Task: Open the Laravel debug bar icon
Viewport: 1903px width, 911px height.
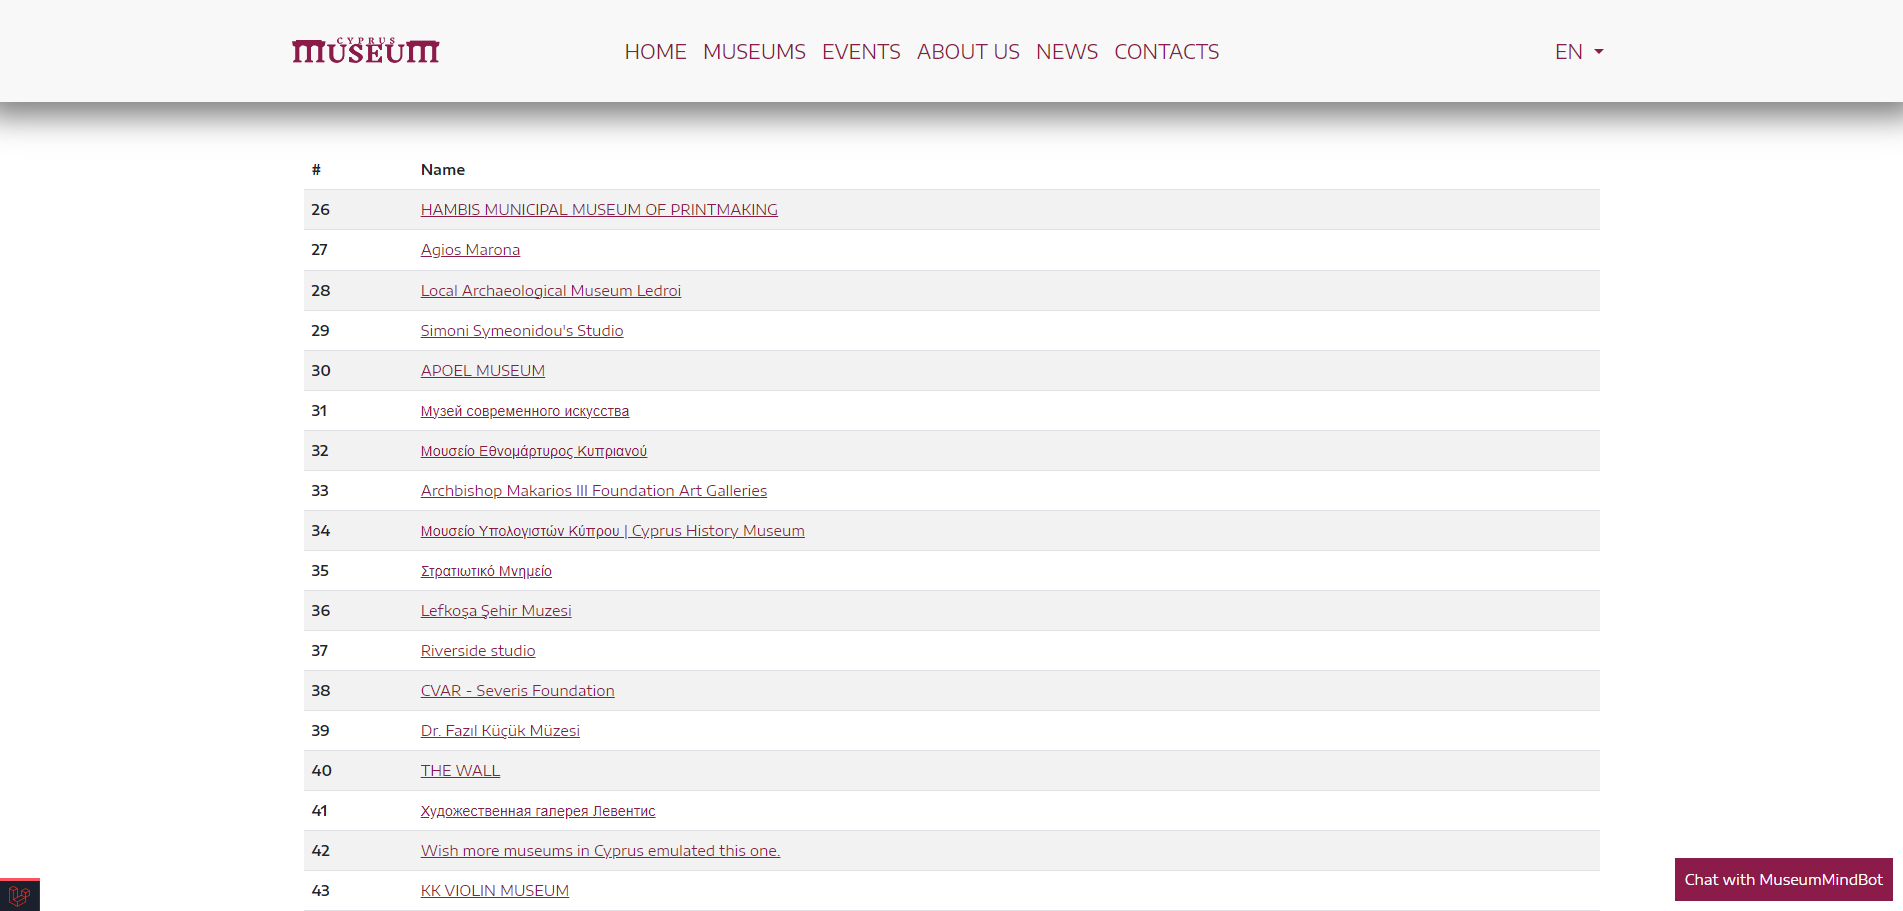Action: coord(19,895)
